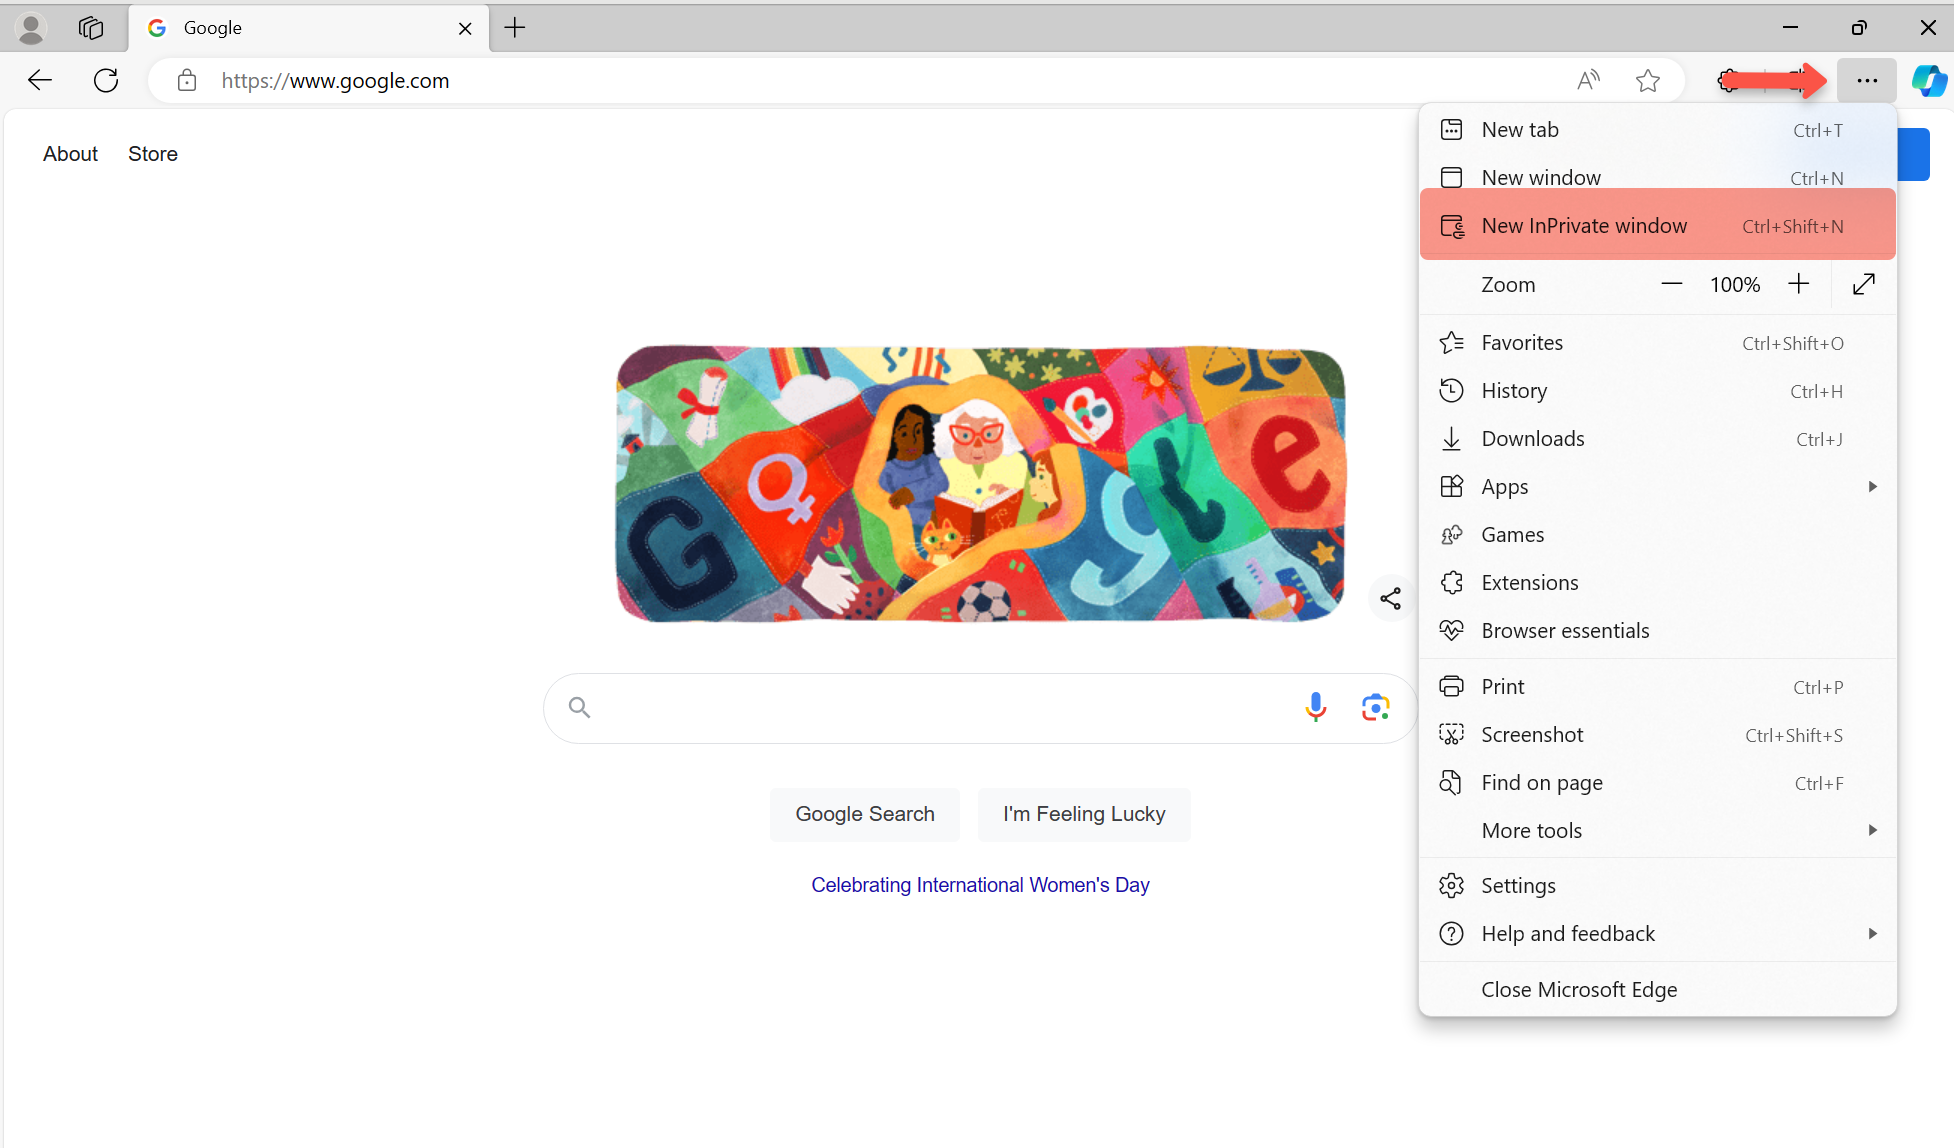Open the tab actions menu icon
The image size is (1954, 1148).
tap(91, 28)
